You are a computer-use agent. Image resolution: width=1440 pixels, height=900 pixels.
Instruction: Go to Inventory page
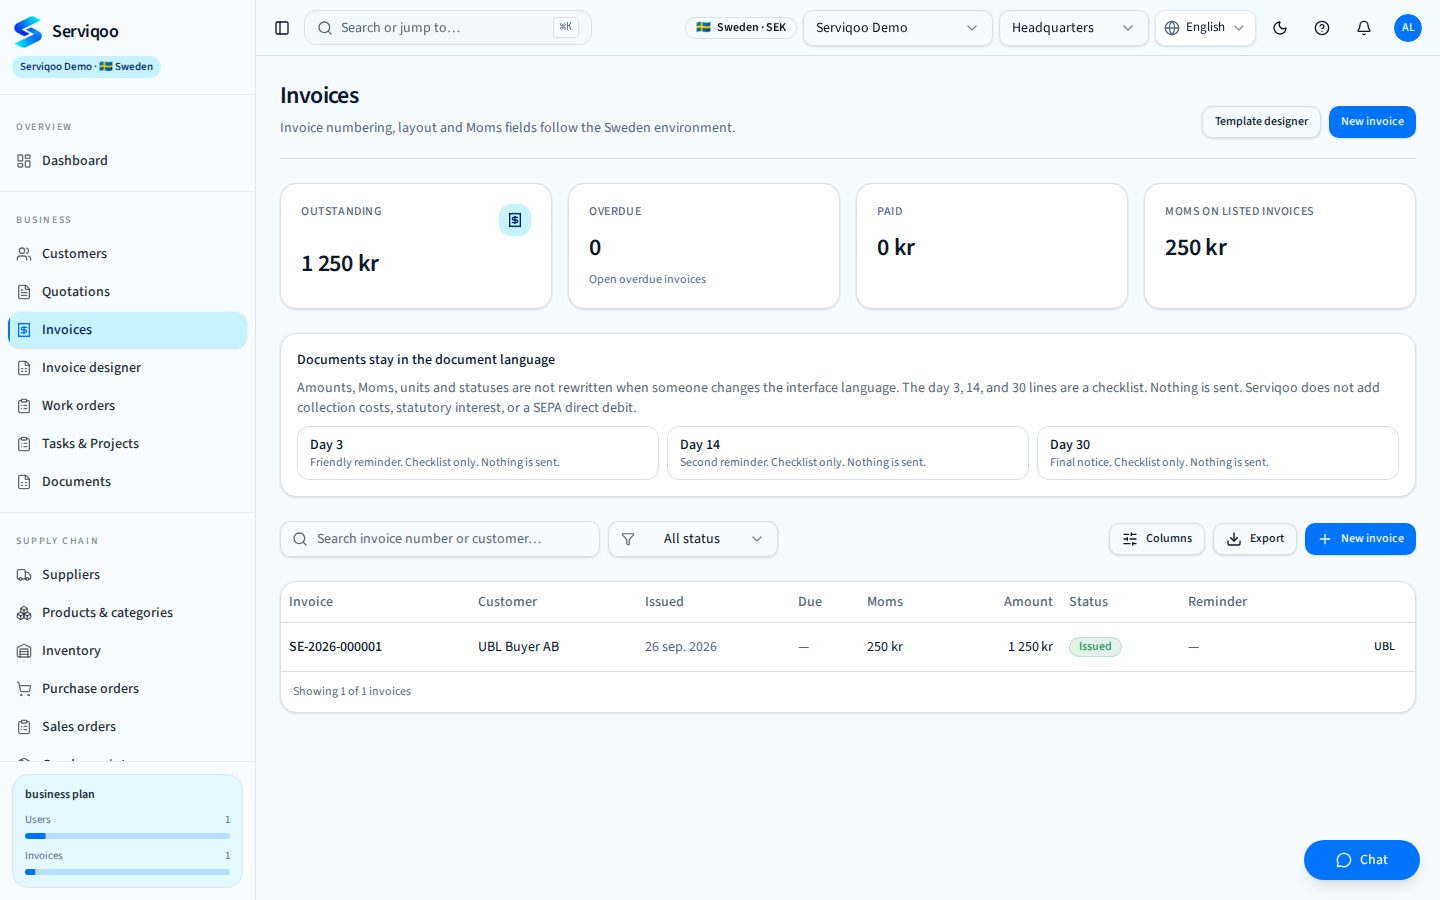click(x=128, y=651)
